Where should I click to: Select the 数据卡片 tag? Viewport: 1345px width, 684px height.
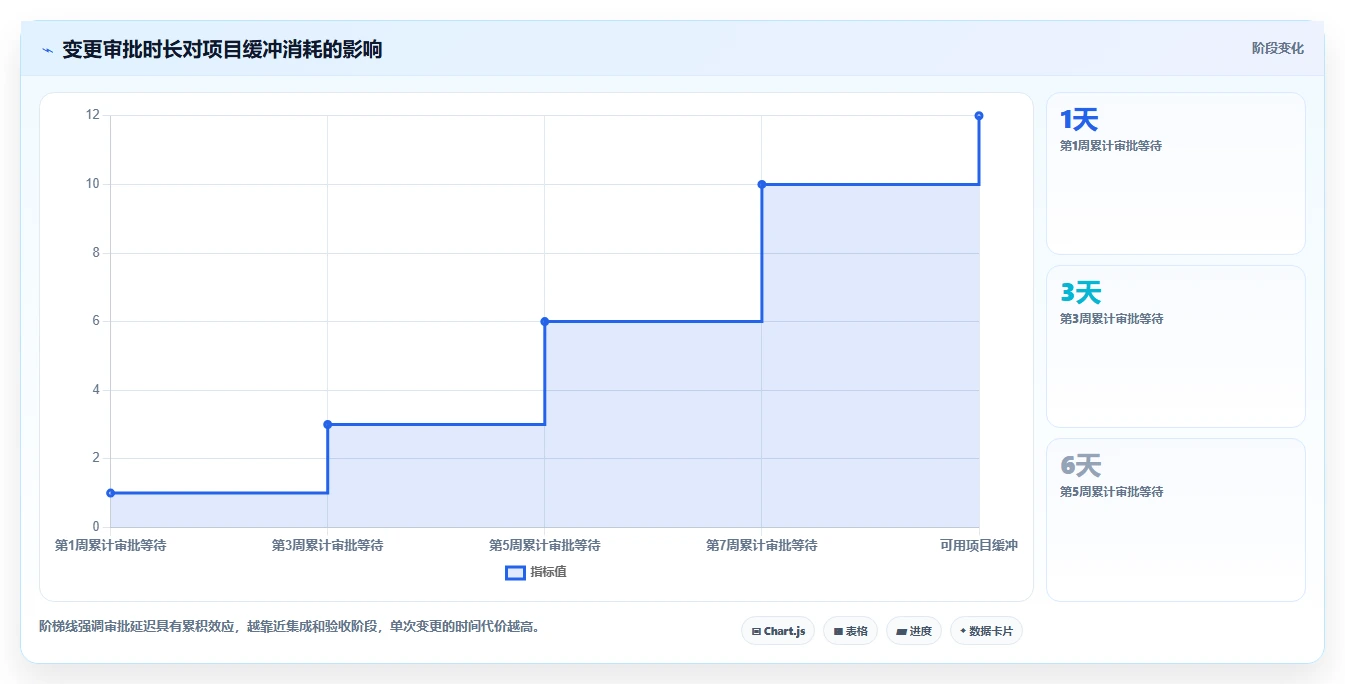[x=986, y=631]
